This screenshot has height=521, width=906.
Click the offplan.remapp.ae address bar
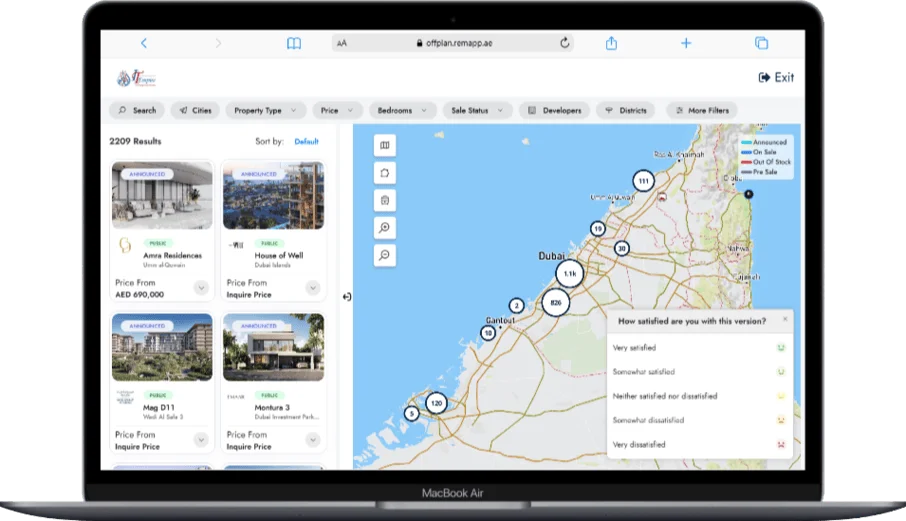tap(453, 43)
